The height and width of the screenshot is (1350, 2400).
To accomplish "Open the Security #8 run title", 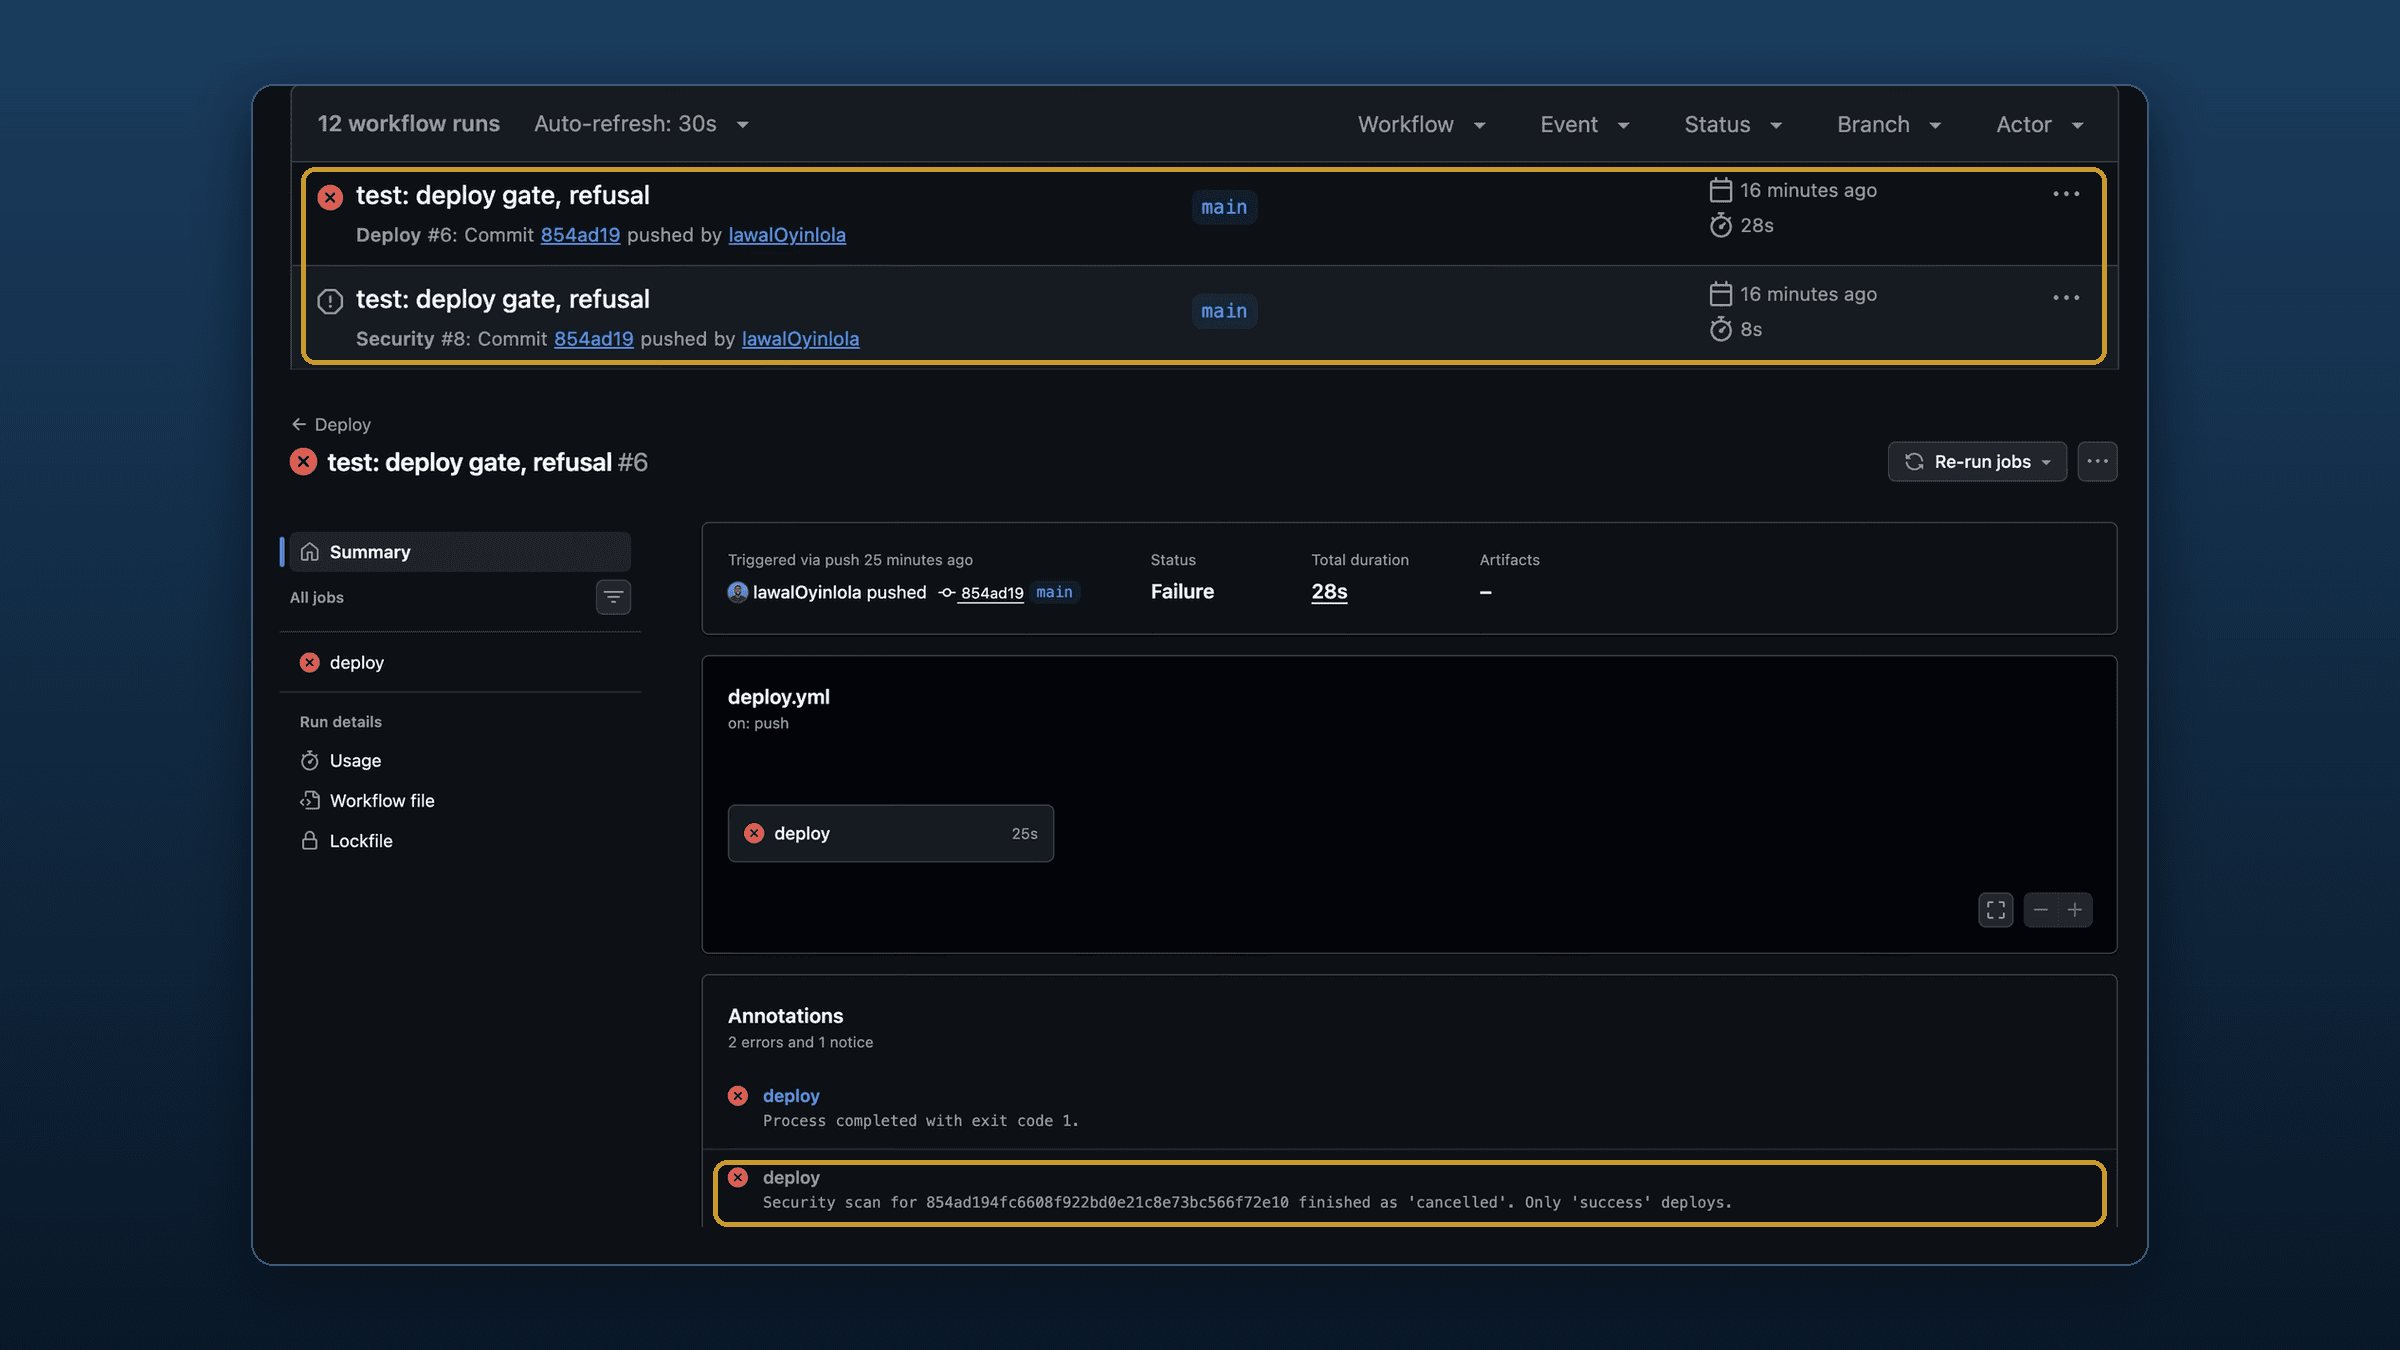I will tap(502, 299).
